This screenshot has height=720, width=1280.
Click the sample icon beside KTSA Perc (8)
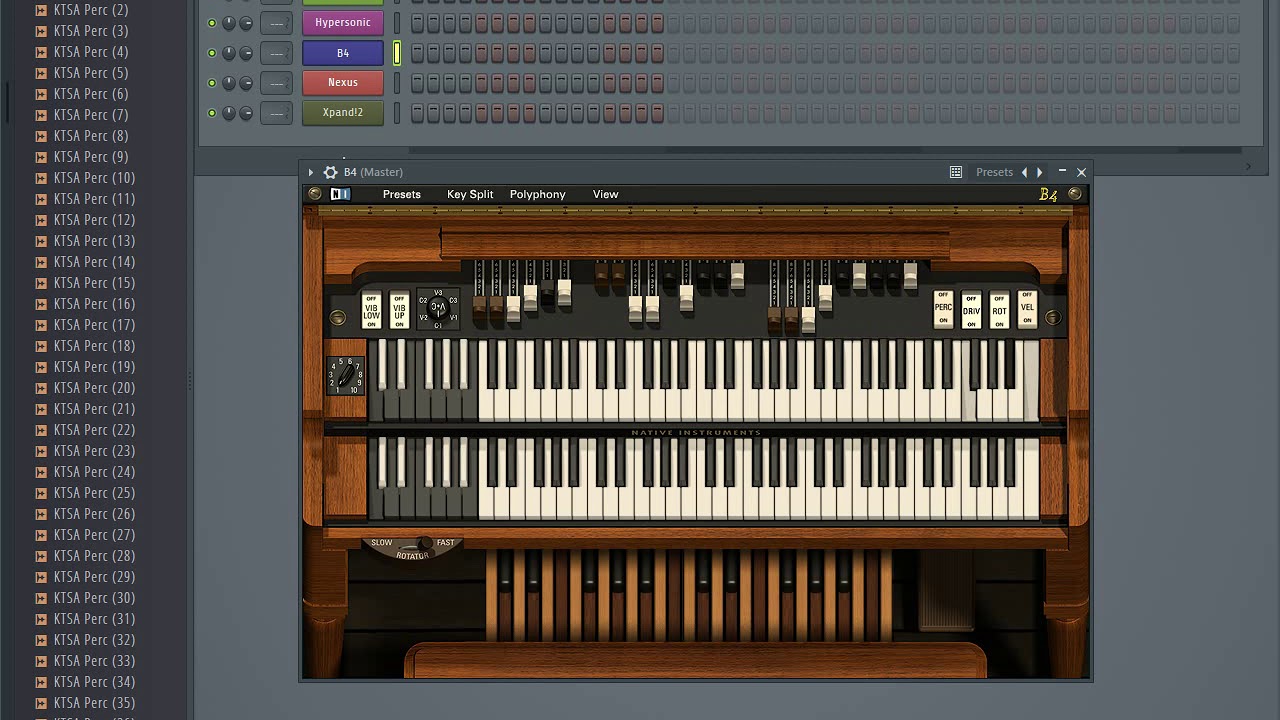point(41,136)
